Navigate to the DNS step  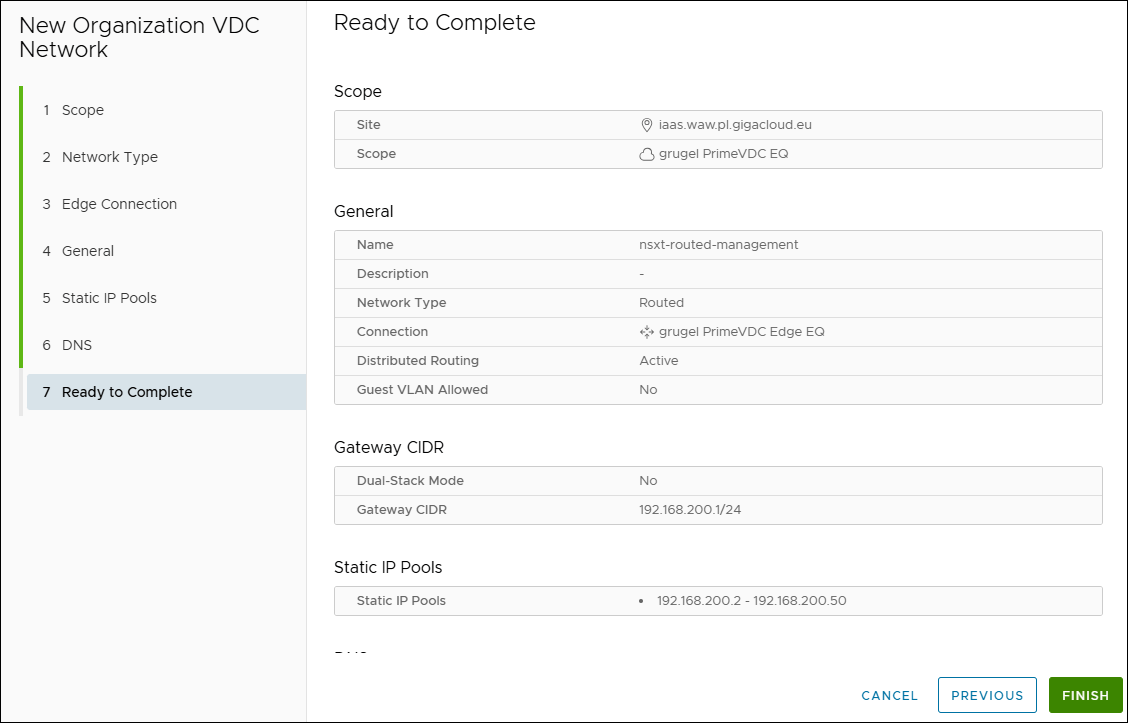(x=76, y=345)
